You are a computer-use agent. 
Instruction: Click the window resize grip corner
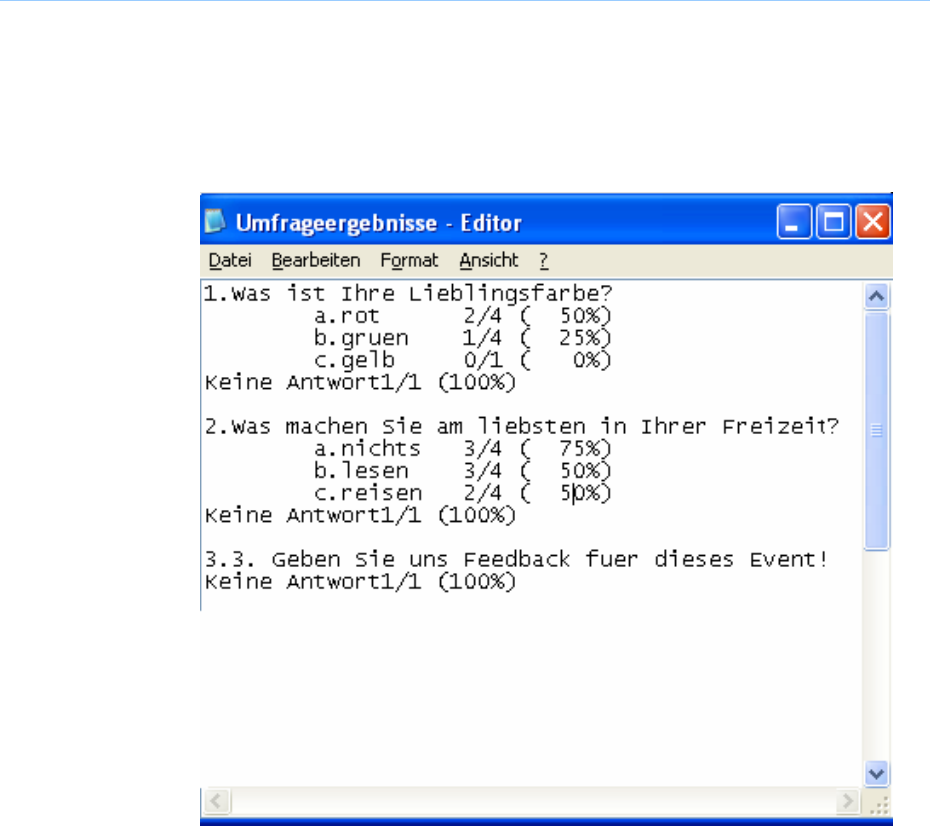pos(878,805)
